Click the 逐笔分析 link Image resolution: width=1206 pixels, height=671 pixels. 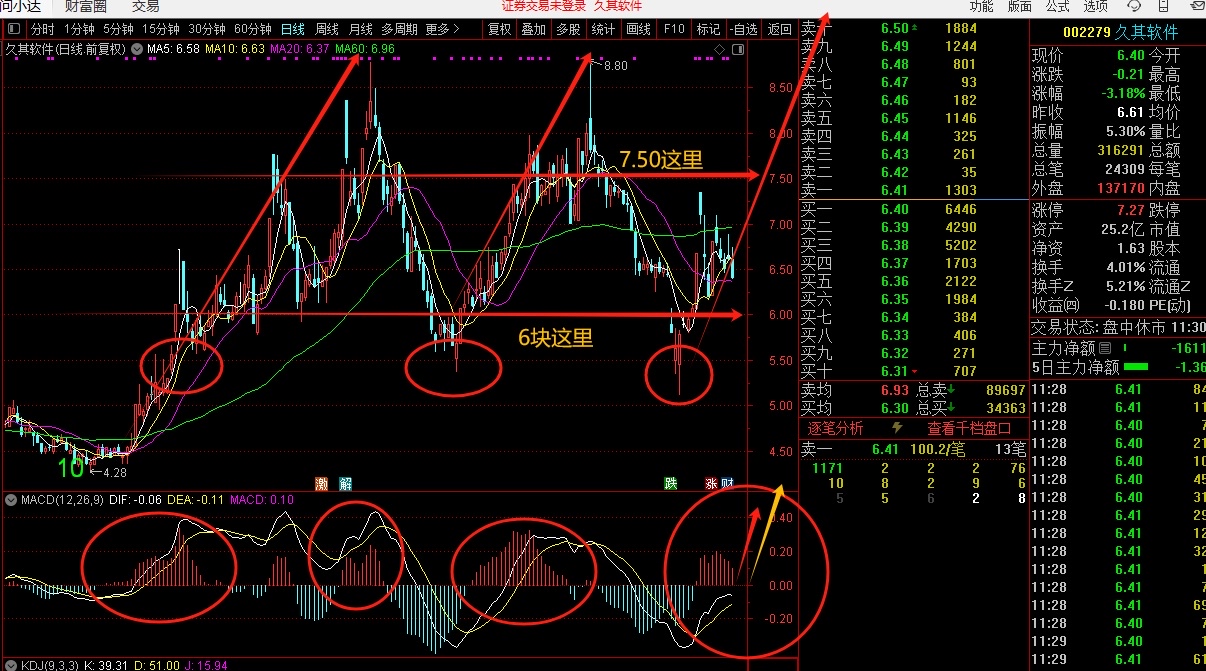point(836,428)
